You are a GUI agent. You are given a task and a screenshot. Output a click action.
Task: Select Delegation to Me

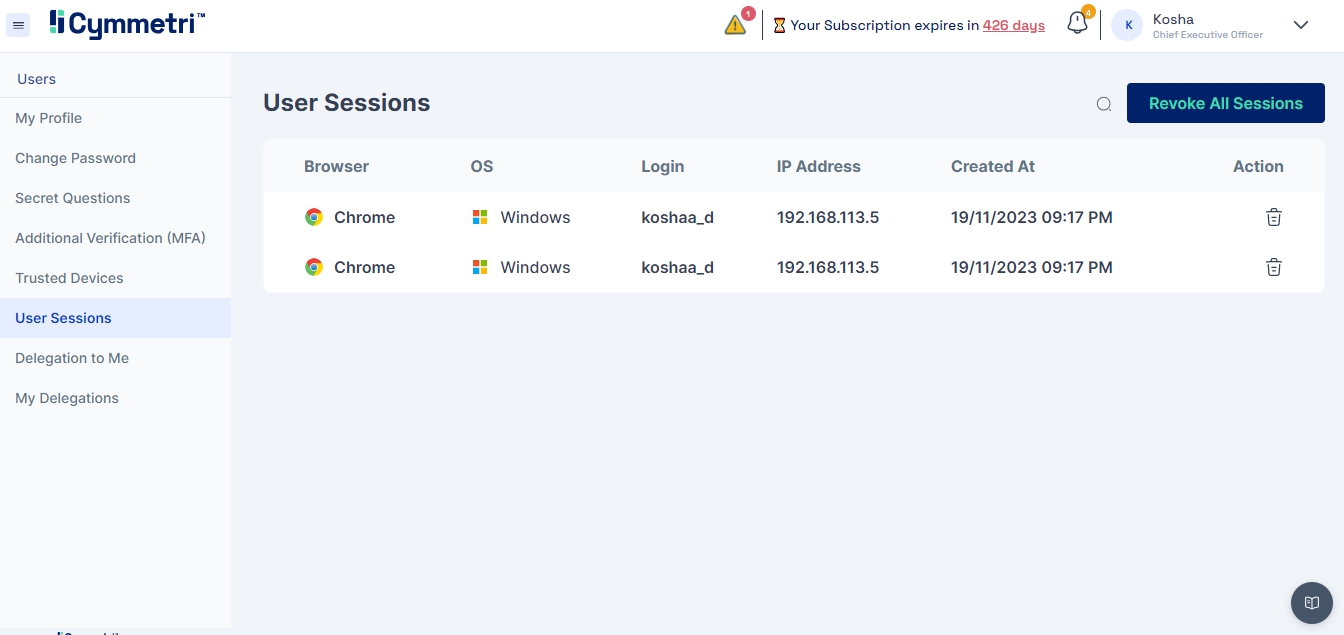(72, 358)
